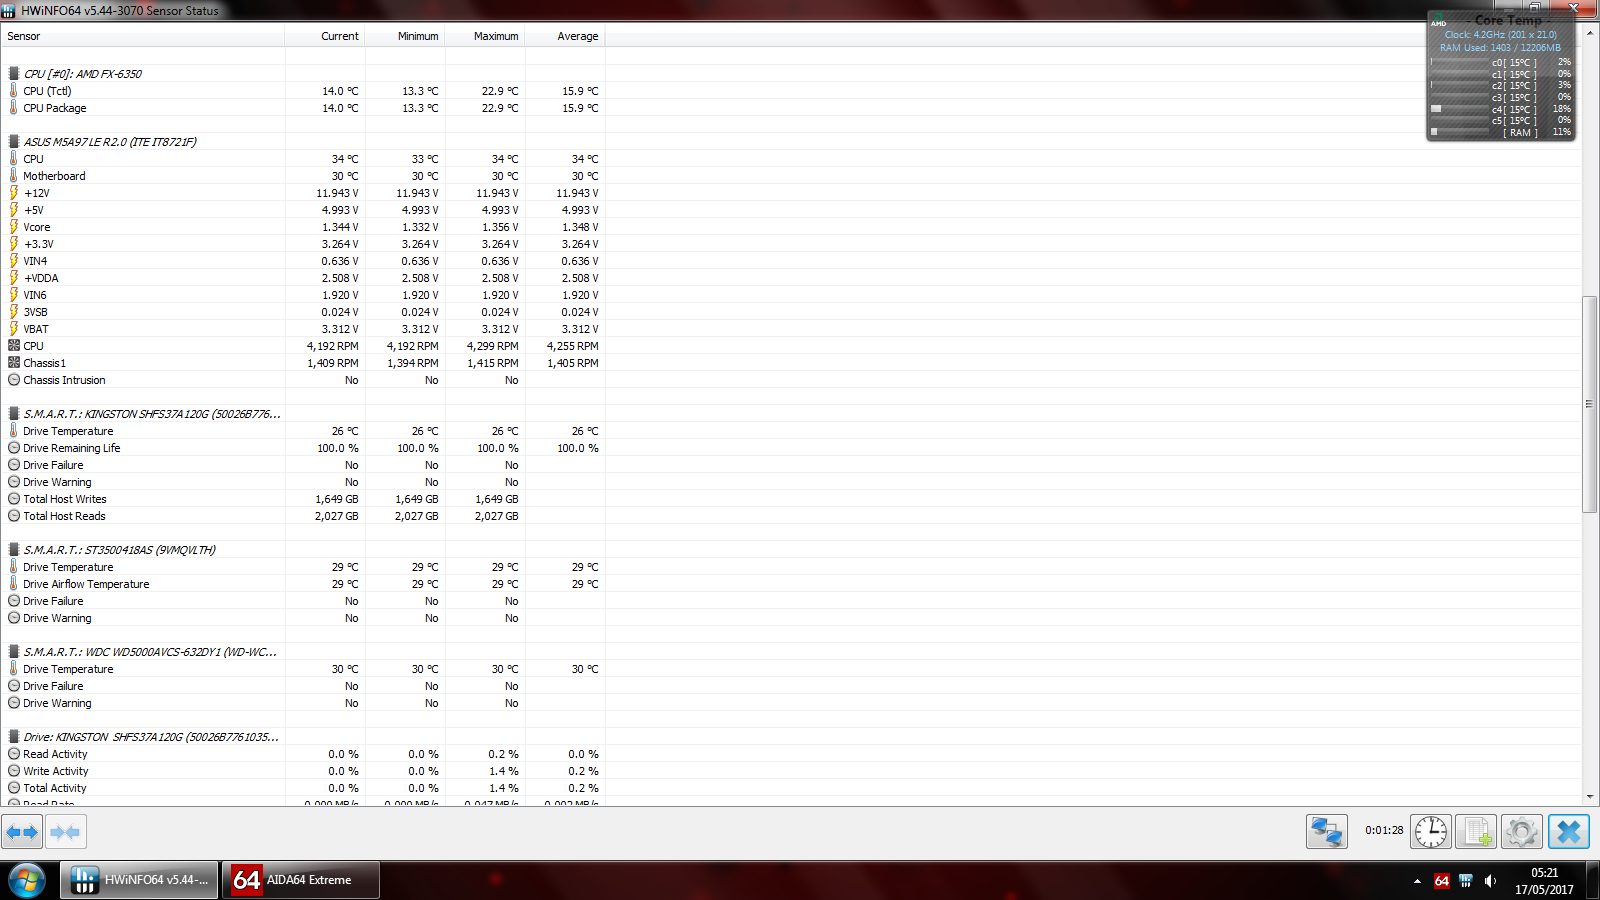This screenshot has width=1600, height=900.
Task: Show hidden tray icons arrow
Action: [1417, 881]
